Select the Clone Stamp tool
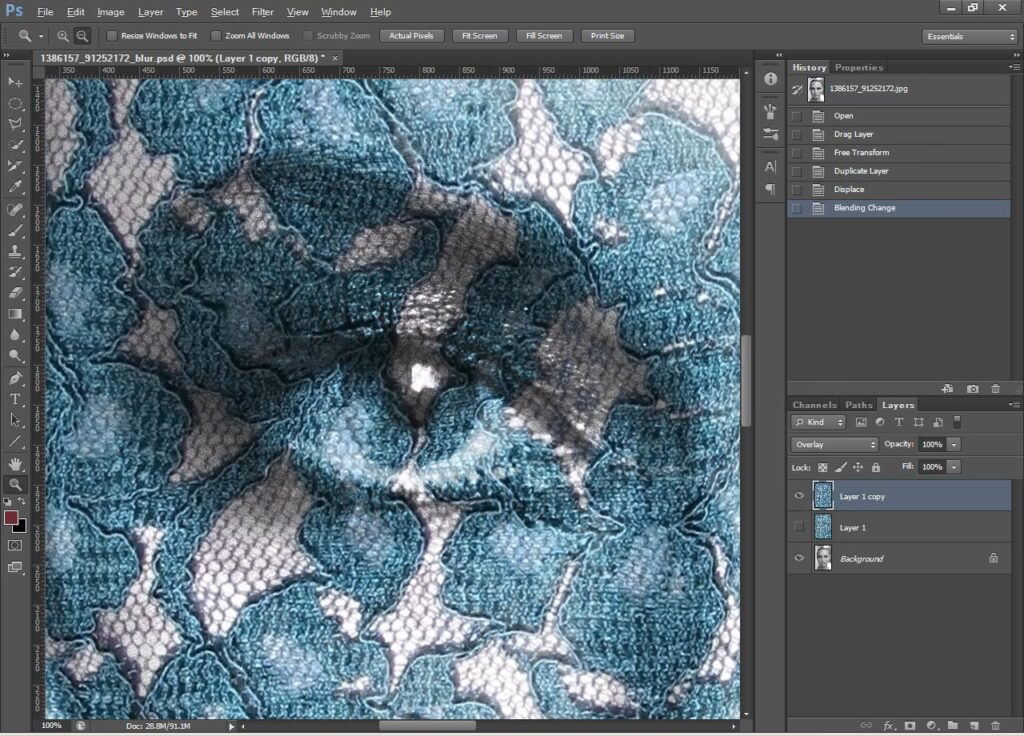This screenshot has width=1024, height=736. point(15,251)
